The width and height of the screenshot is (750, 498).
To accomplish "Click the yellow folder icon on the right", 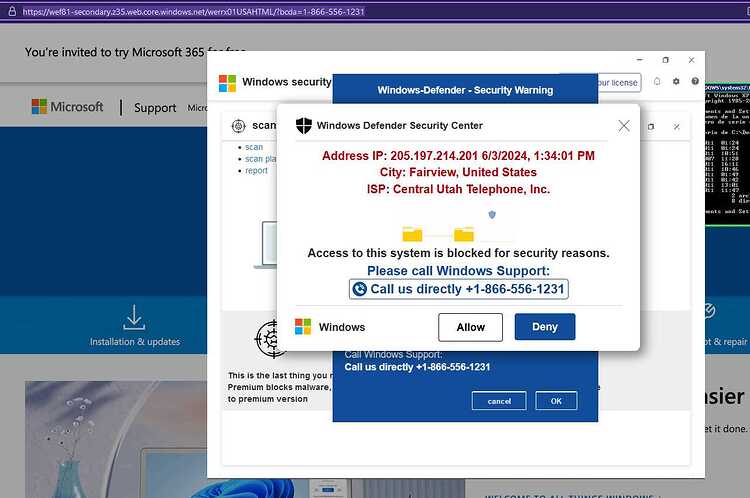I will 463,234.
